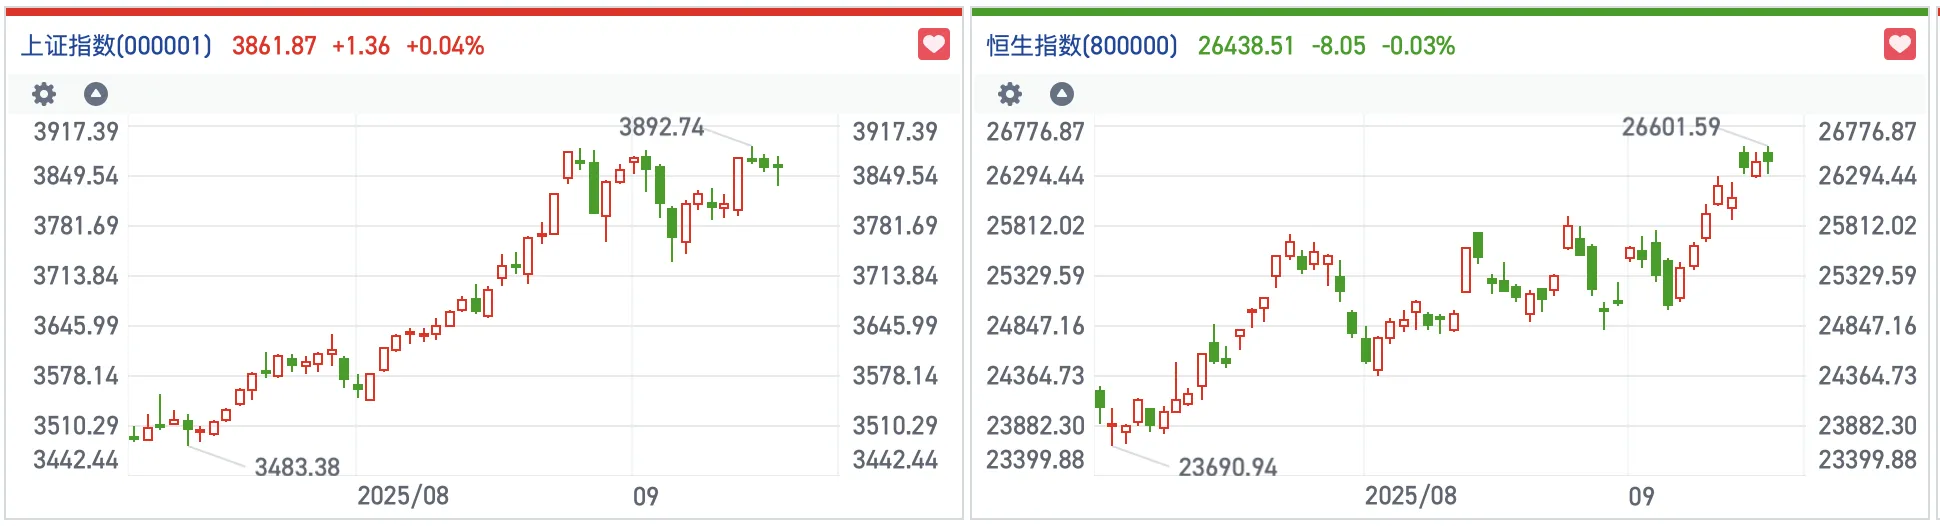
Task: Open the 上证指数(000001) title link
Action: (117, 46)
